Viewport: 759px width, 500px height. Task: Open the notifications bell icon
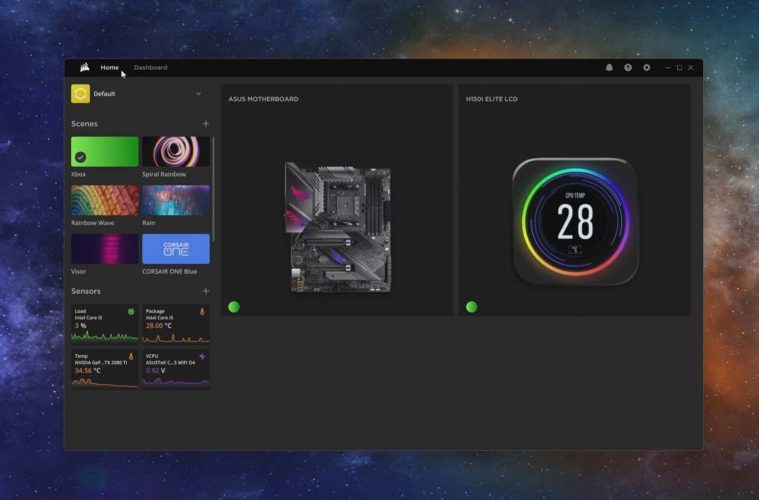tap(609, 68)
